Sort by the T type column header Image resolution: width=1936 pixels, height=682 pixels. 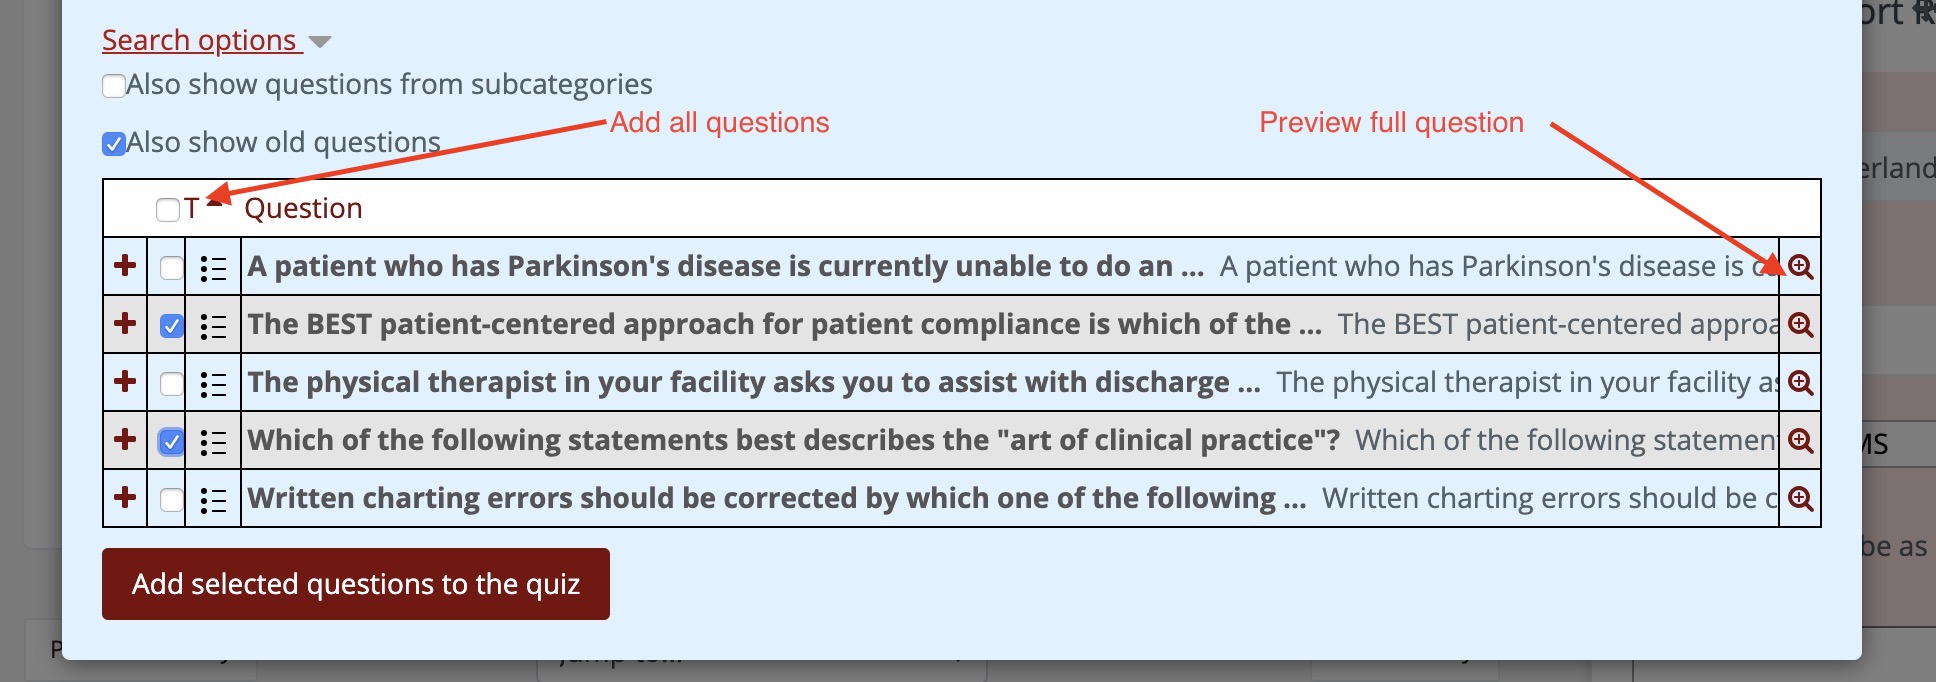click(192, 209)
